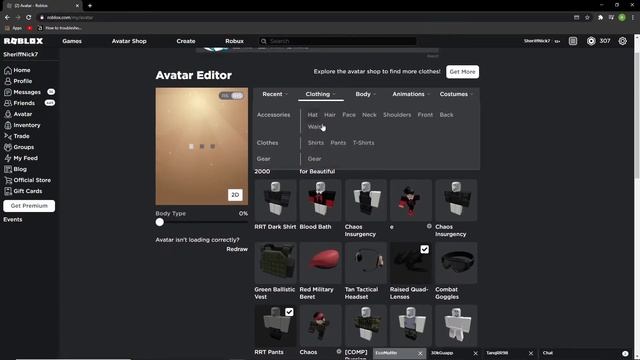The height and width of the screenshot is (360, 640).
Task: Open Messages in the sidebar
Action: [x=22, y=92]
